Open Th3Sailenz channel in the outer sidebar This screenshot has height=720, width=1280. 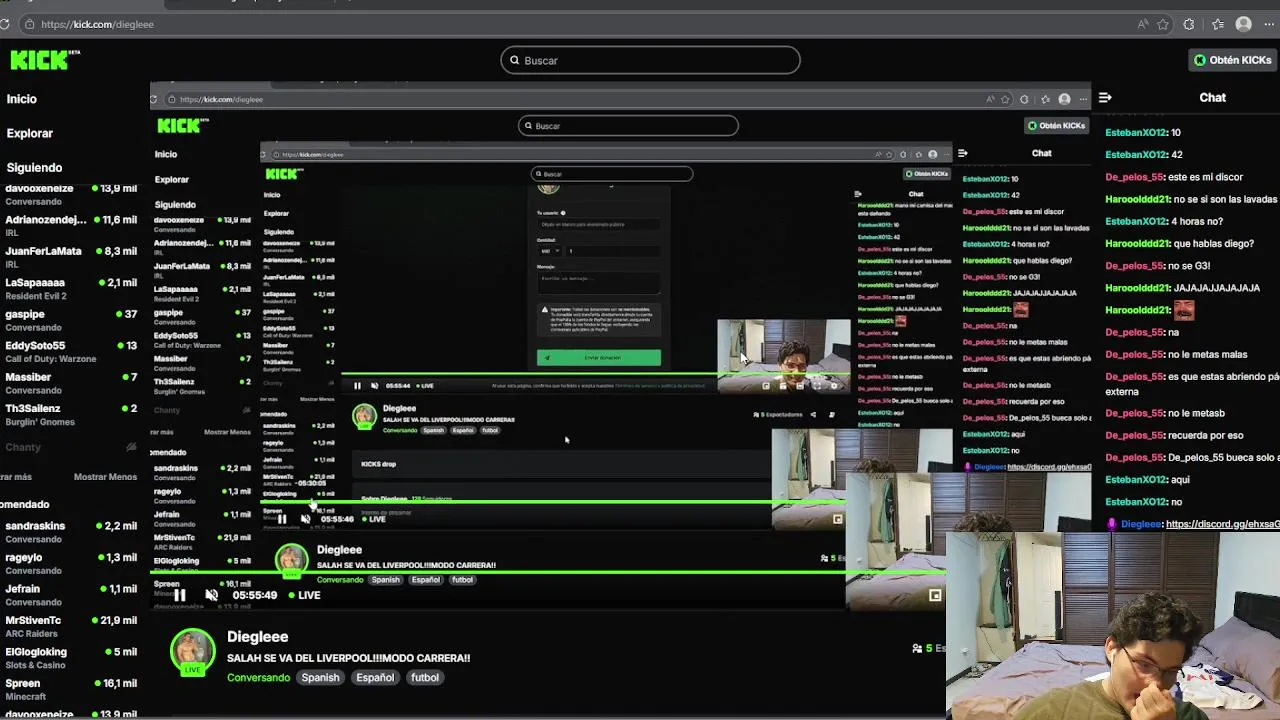tap(72, 415)
